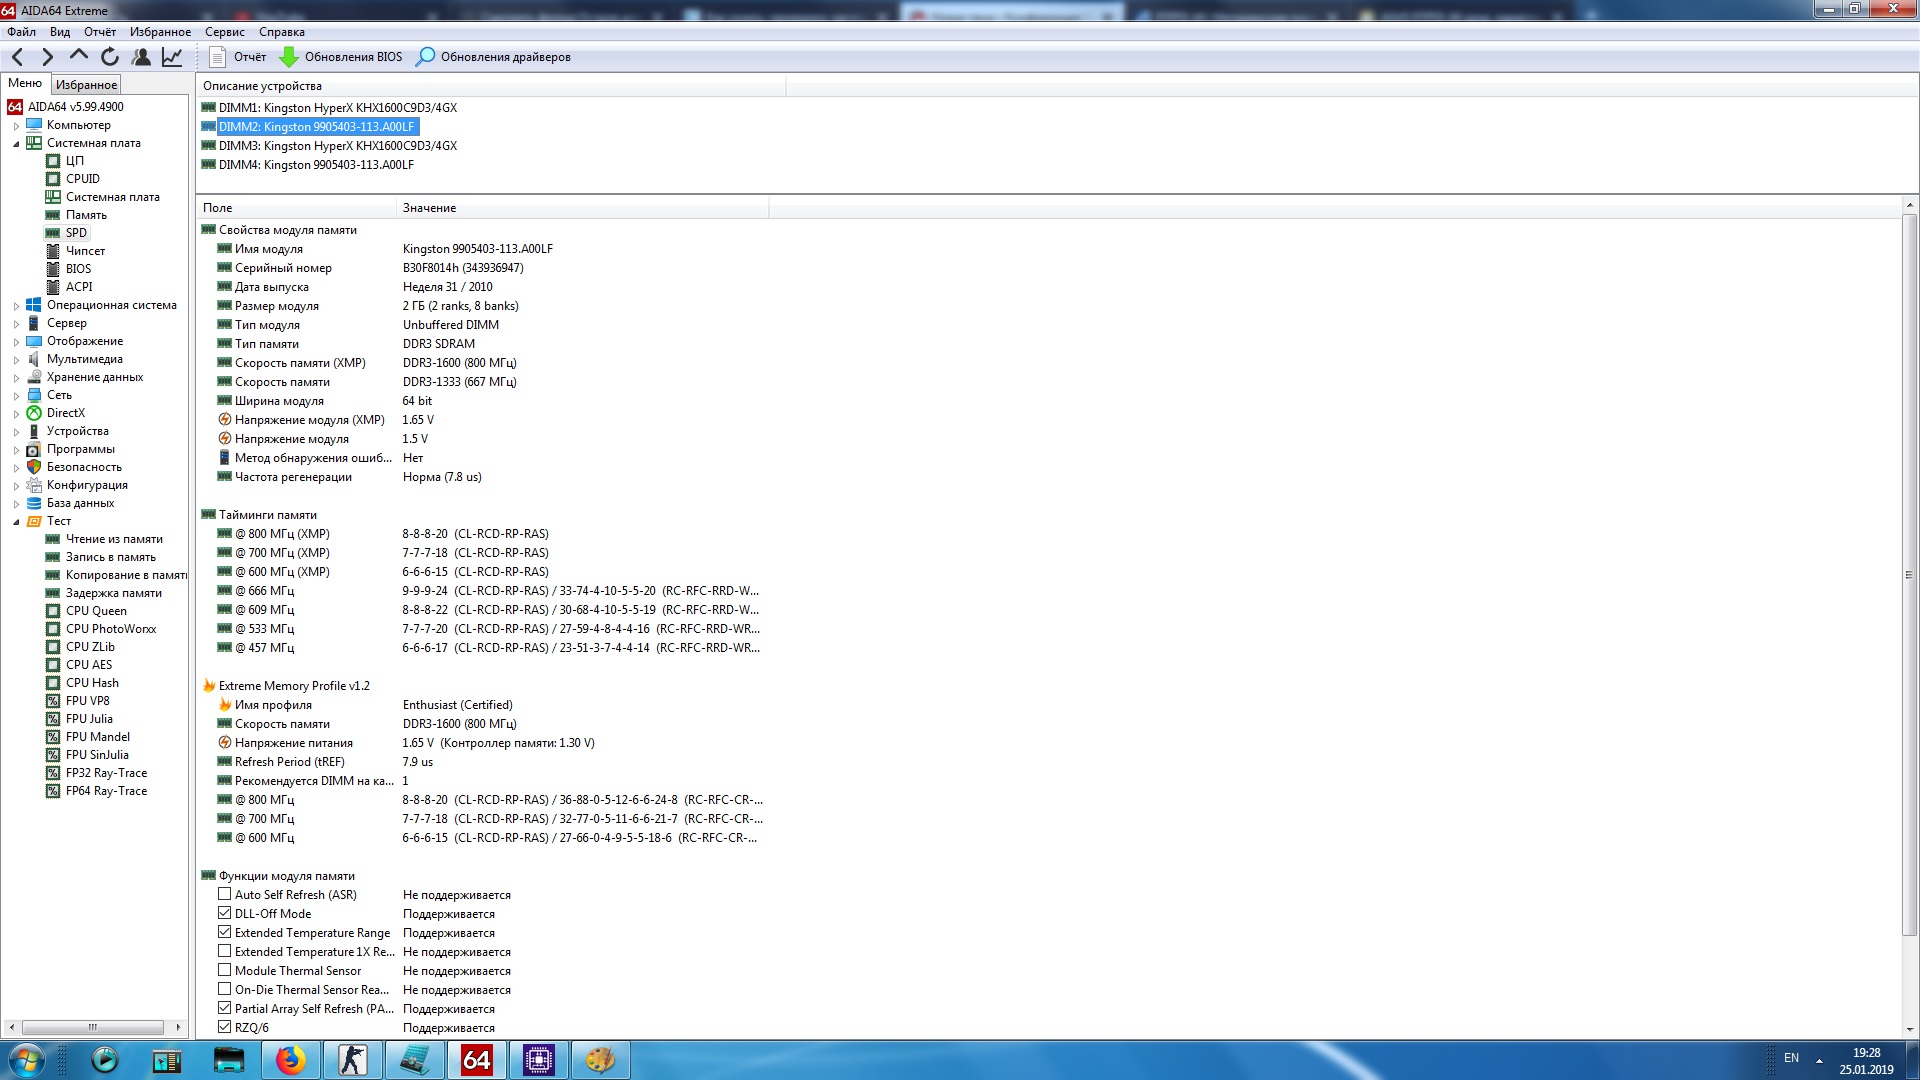Switch to the Избранное tab
The height and width of the screenshot is (1080, 1920).
86,85
